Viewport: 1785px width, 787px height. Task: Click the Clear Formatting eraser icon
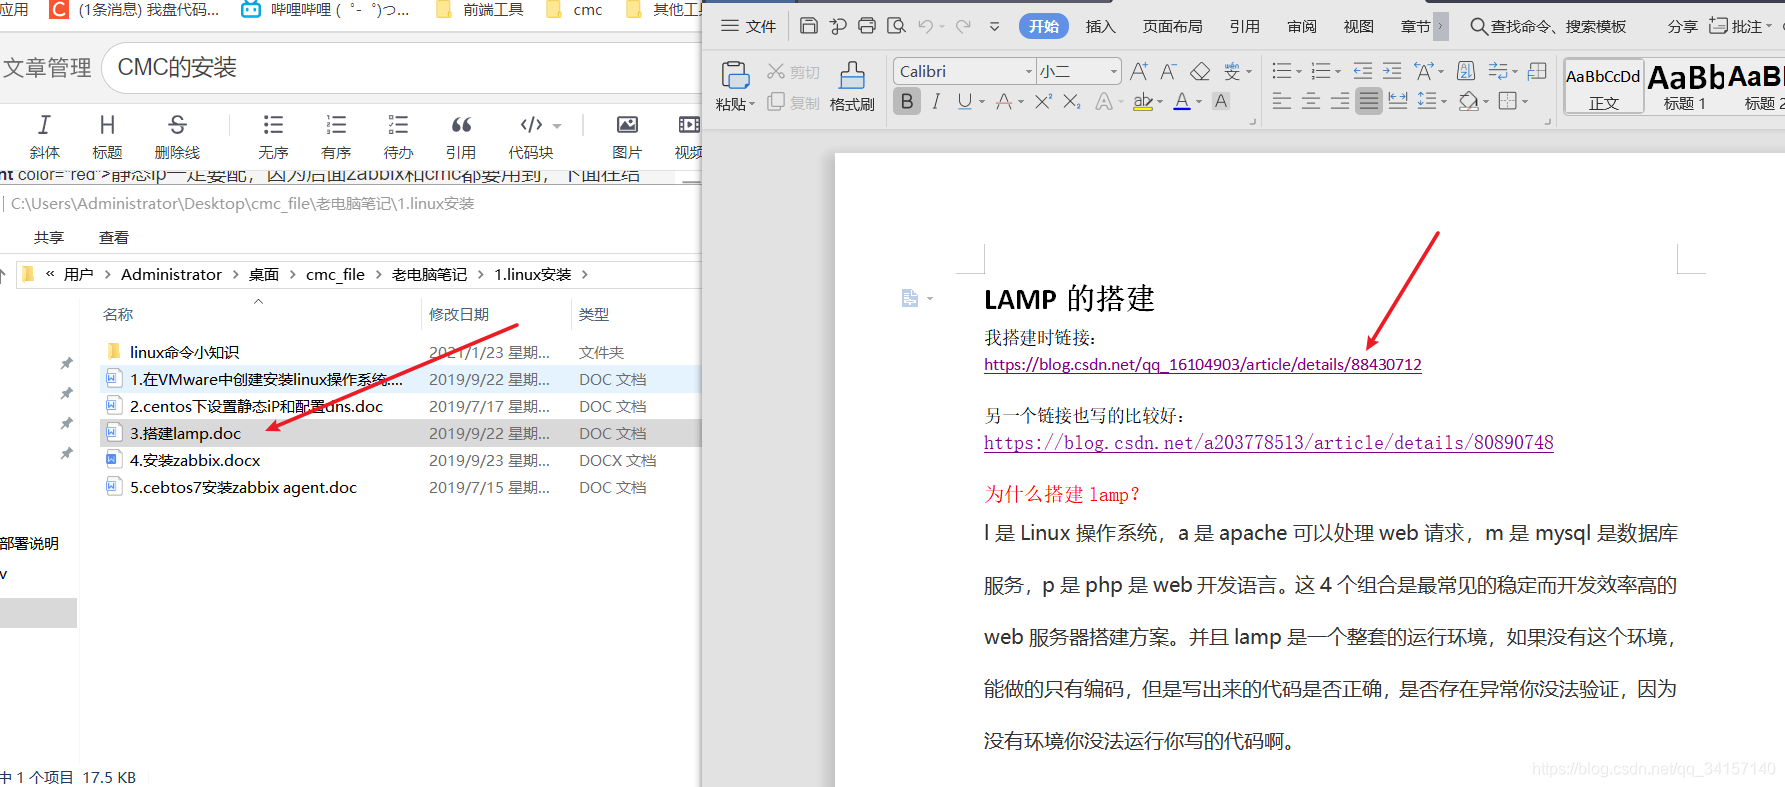pyautogui.click(x=1200, y=71)
